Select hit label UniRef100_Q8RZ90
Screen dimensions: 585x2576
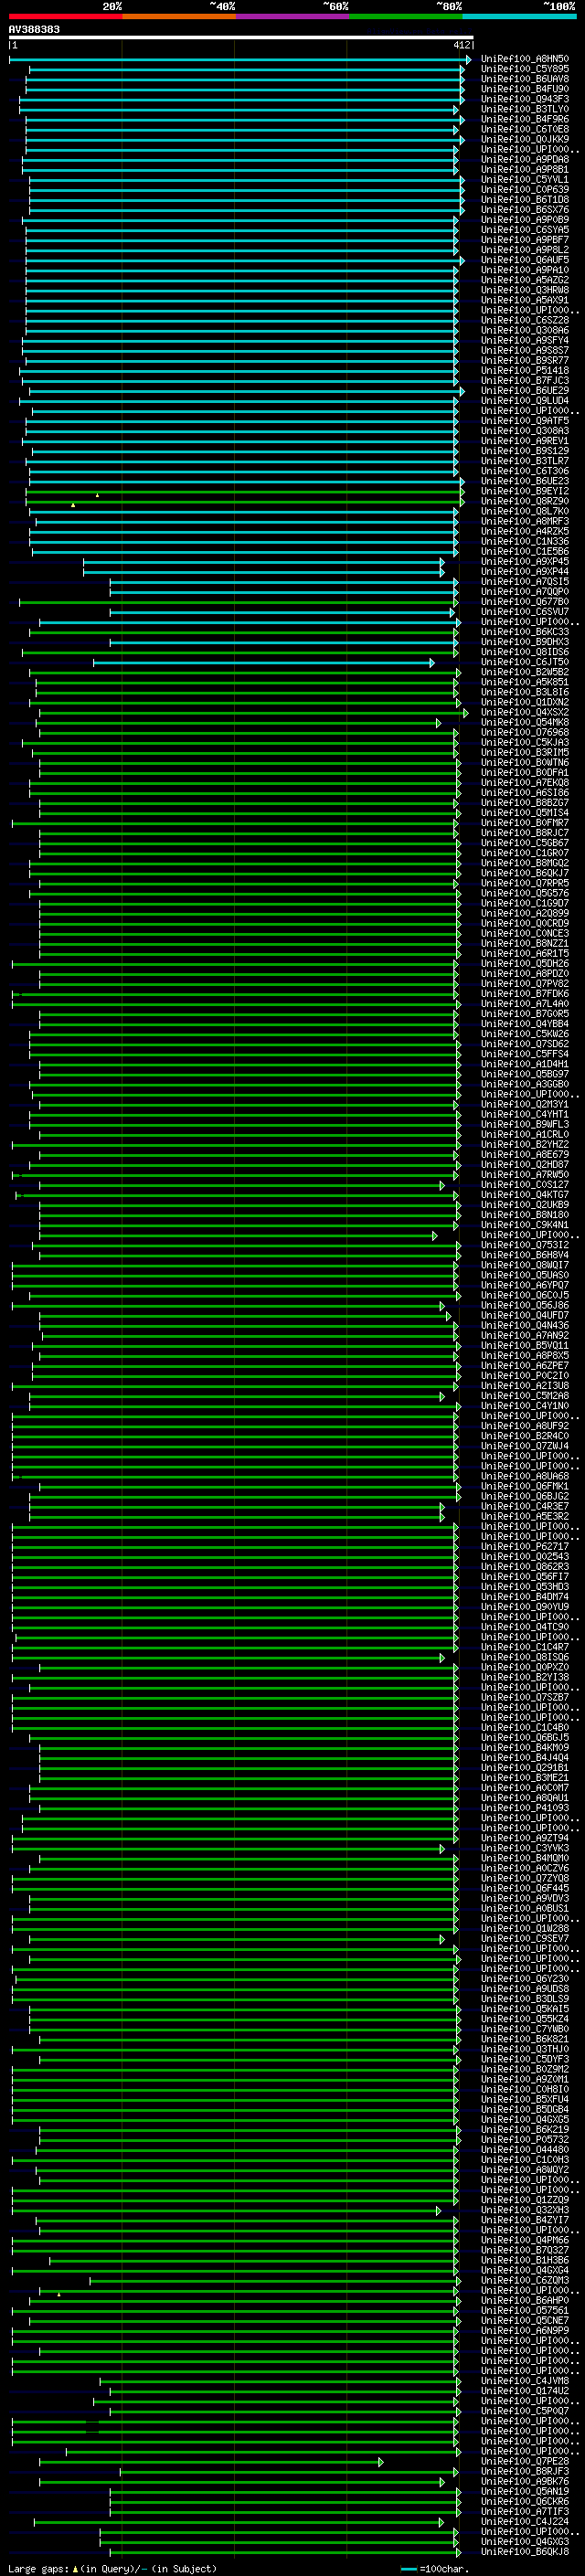click(x=525, y=501)
